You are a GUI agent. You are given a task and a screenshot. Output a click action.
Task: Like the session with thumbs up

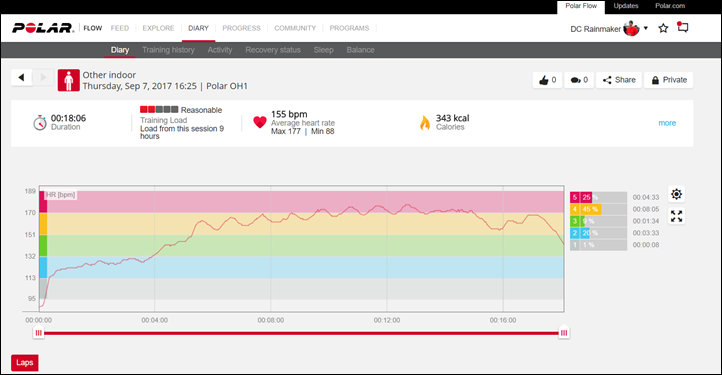click(x=547, y=80)
